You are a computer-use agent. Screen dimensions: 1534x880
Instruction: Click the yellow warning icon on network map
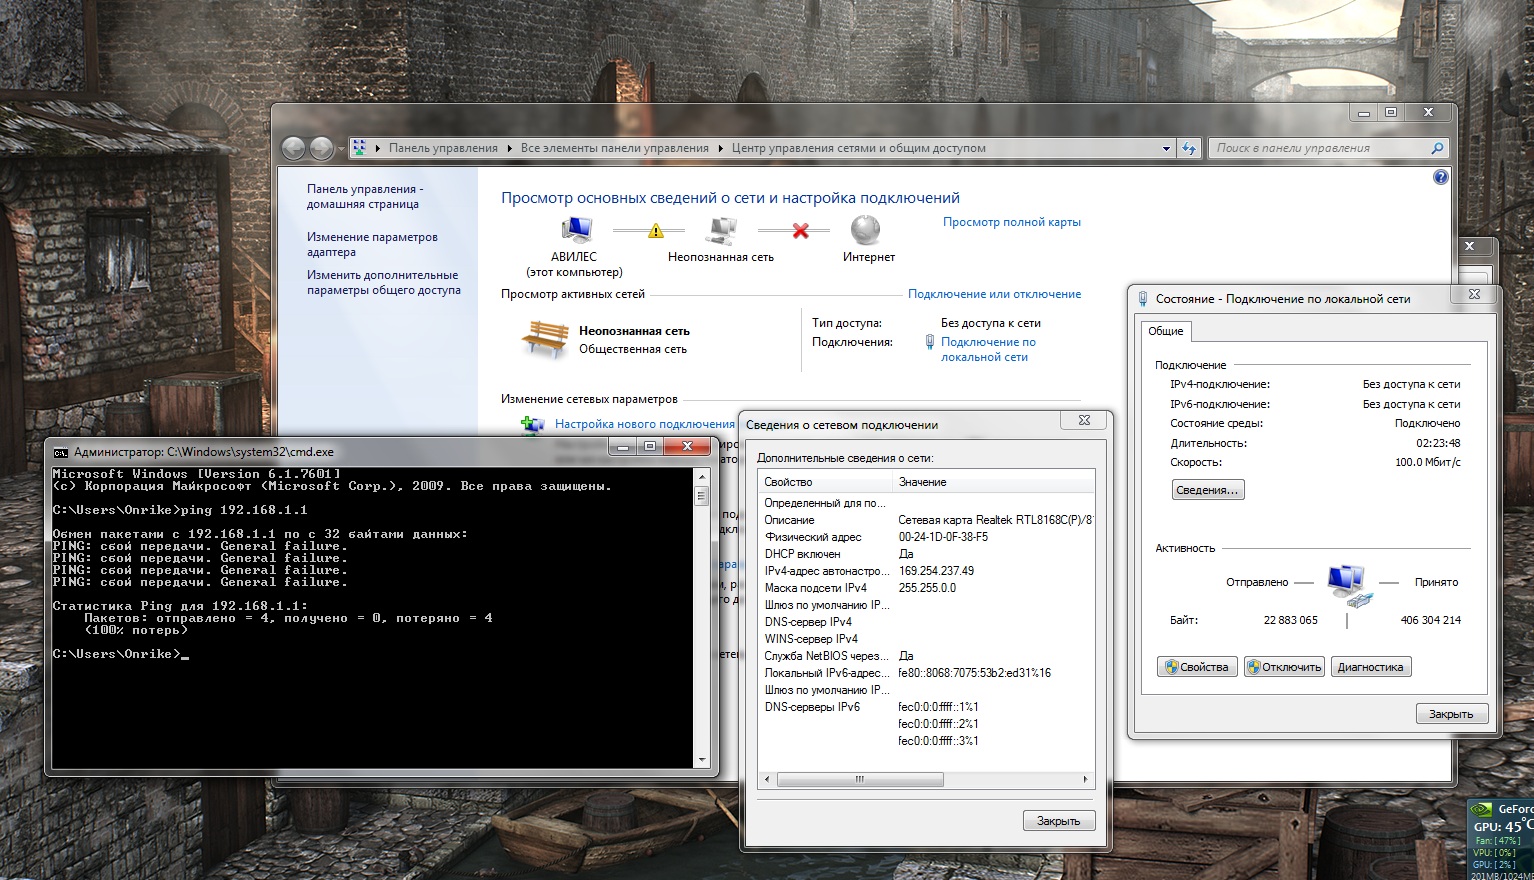656,231
